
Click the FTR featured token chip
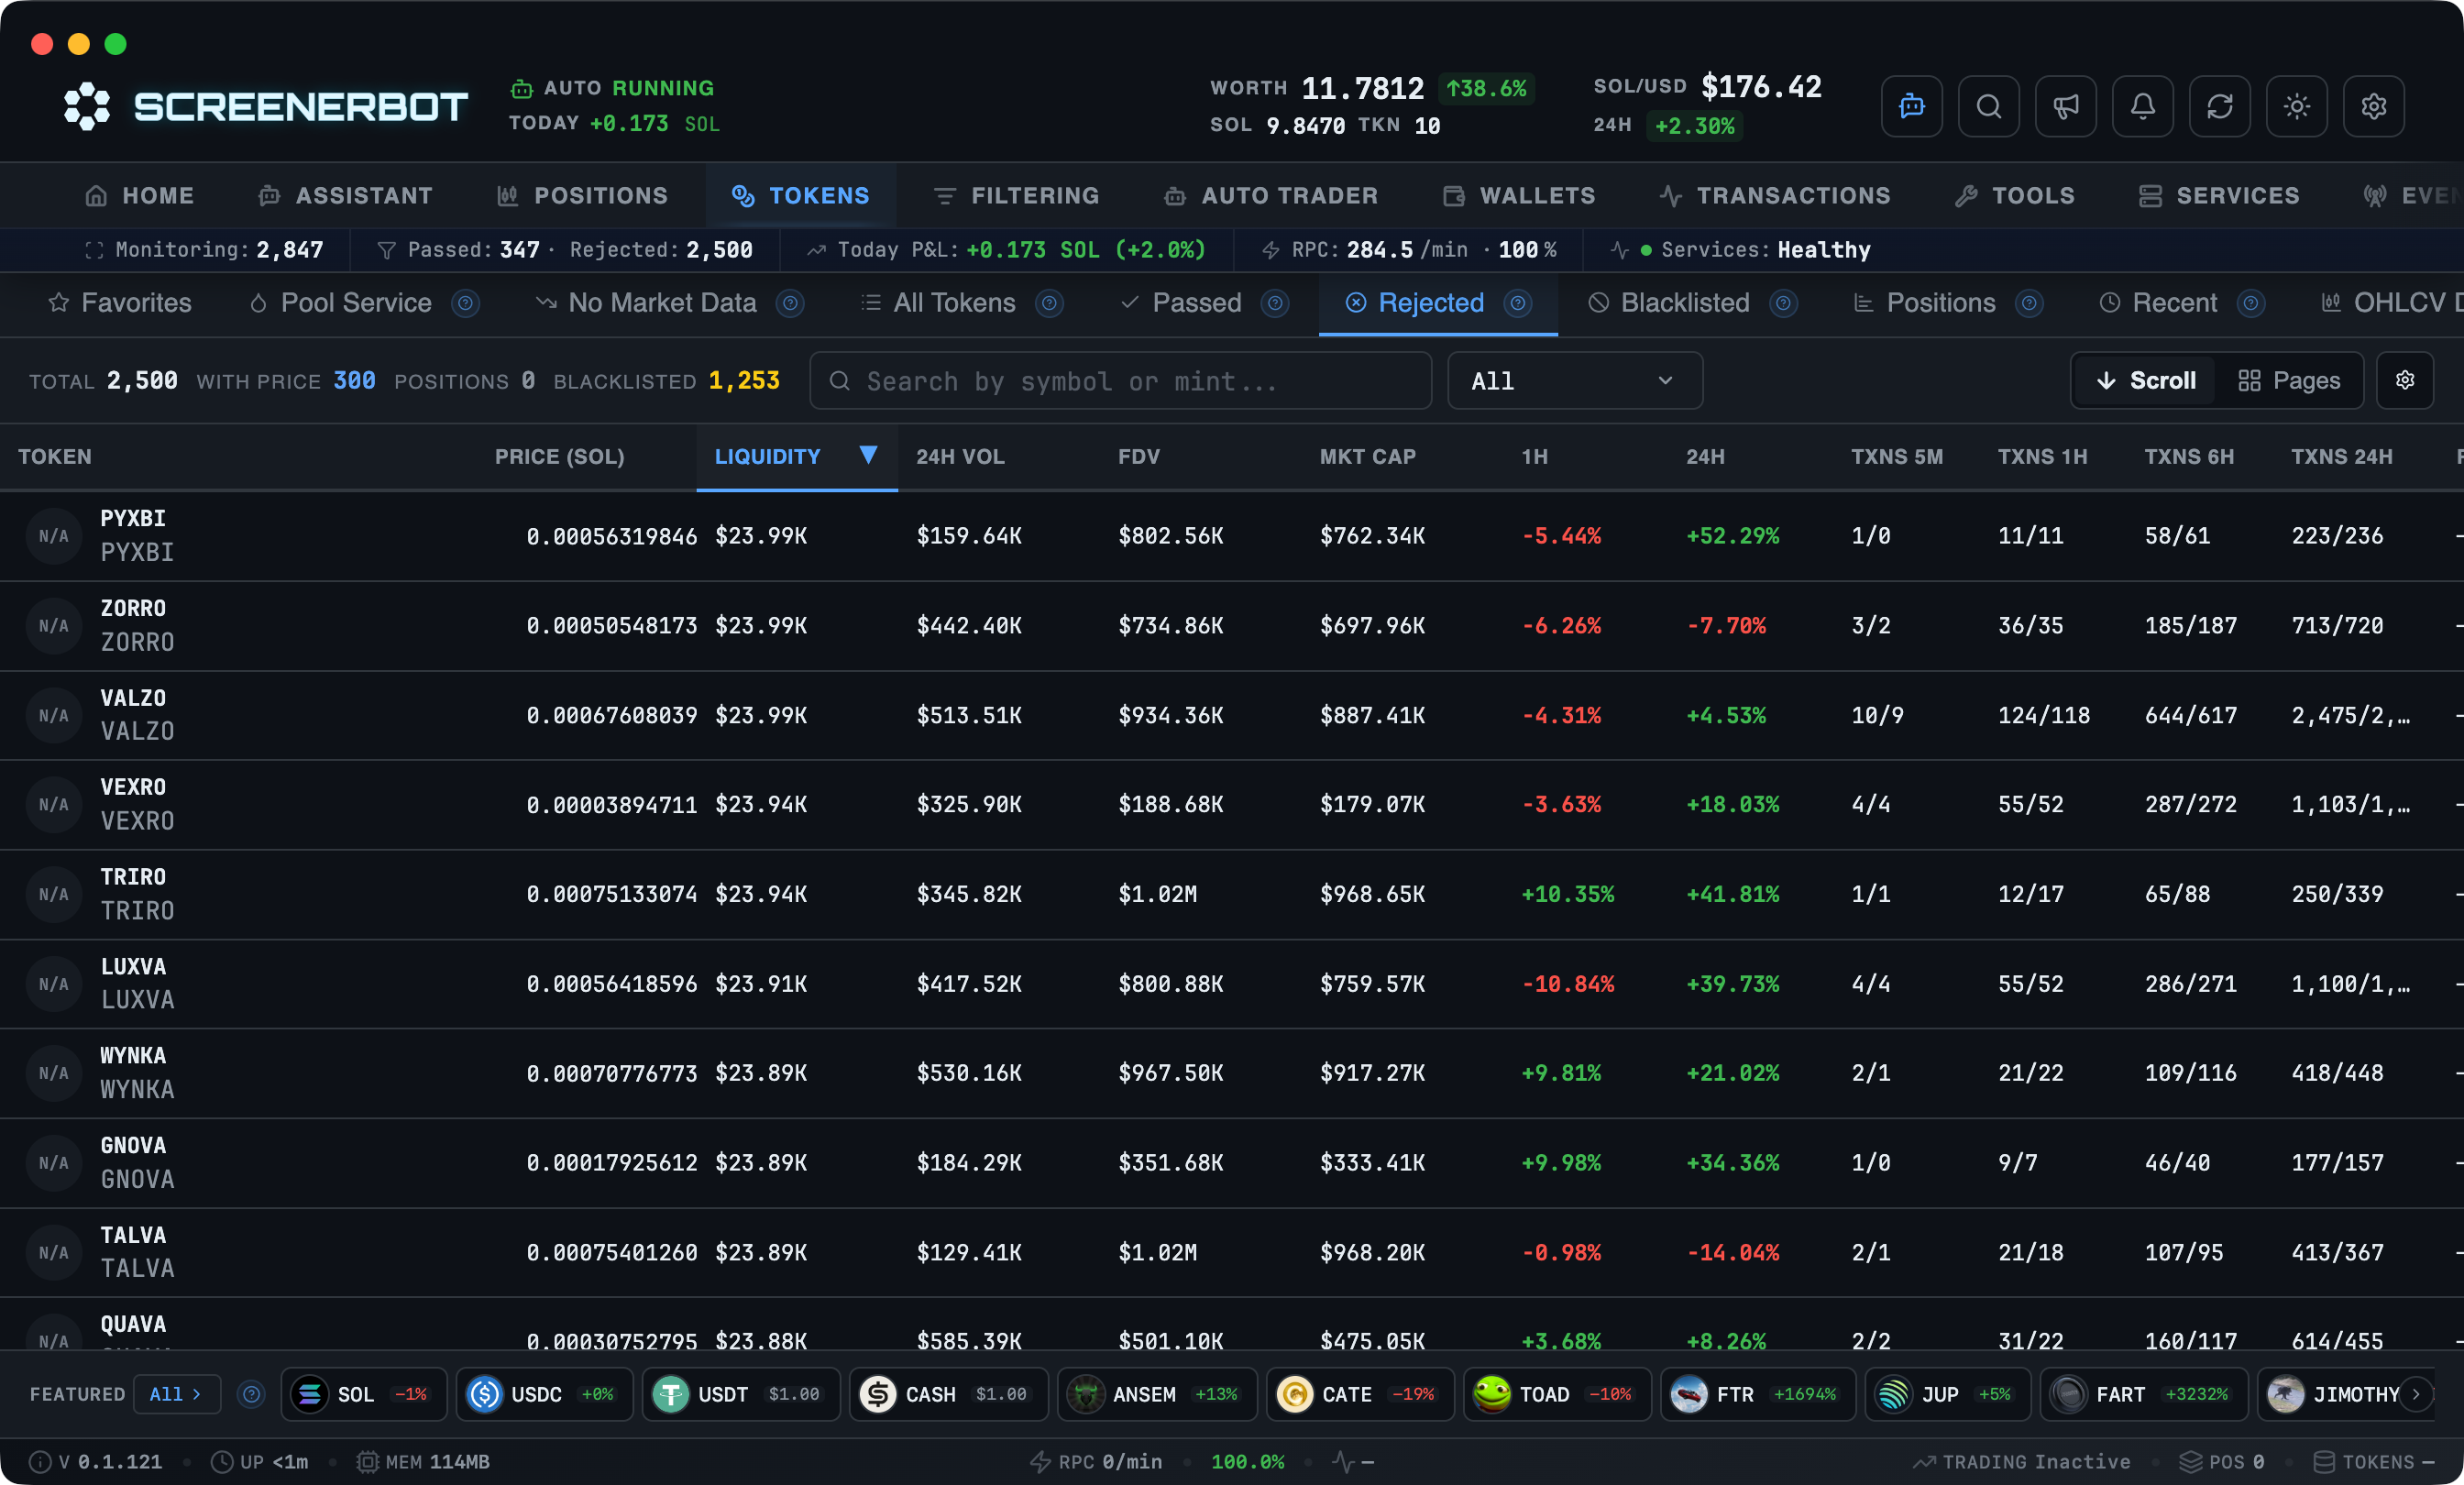pos(1758,1394)
